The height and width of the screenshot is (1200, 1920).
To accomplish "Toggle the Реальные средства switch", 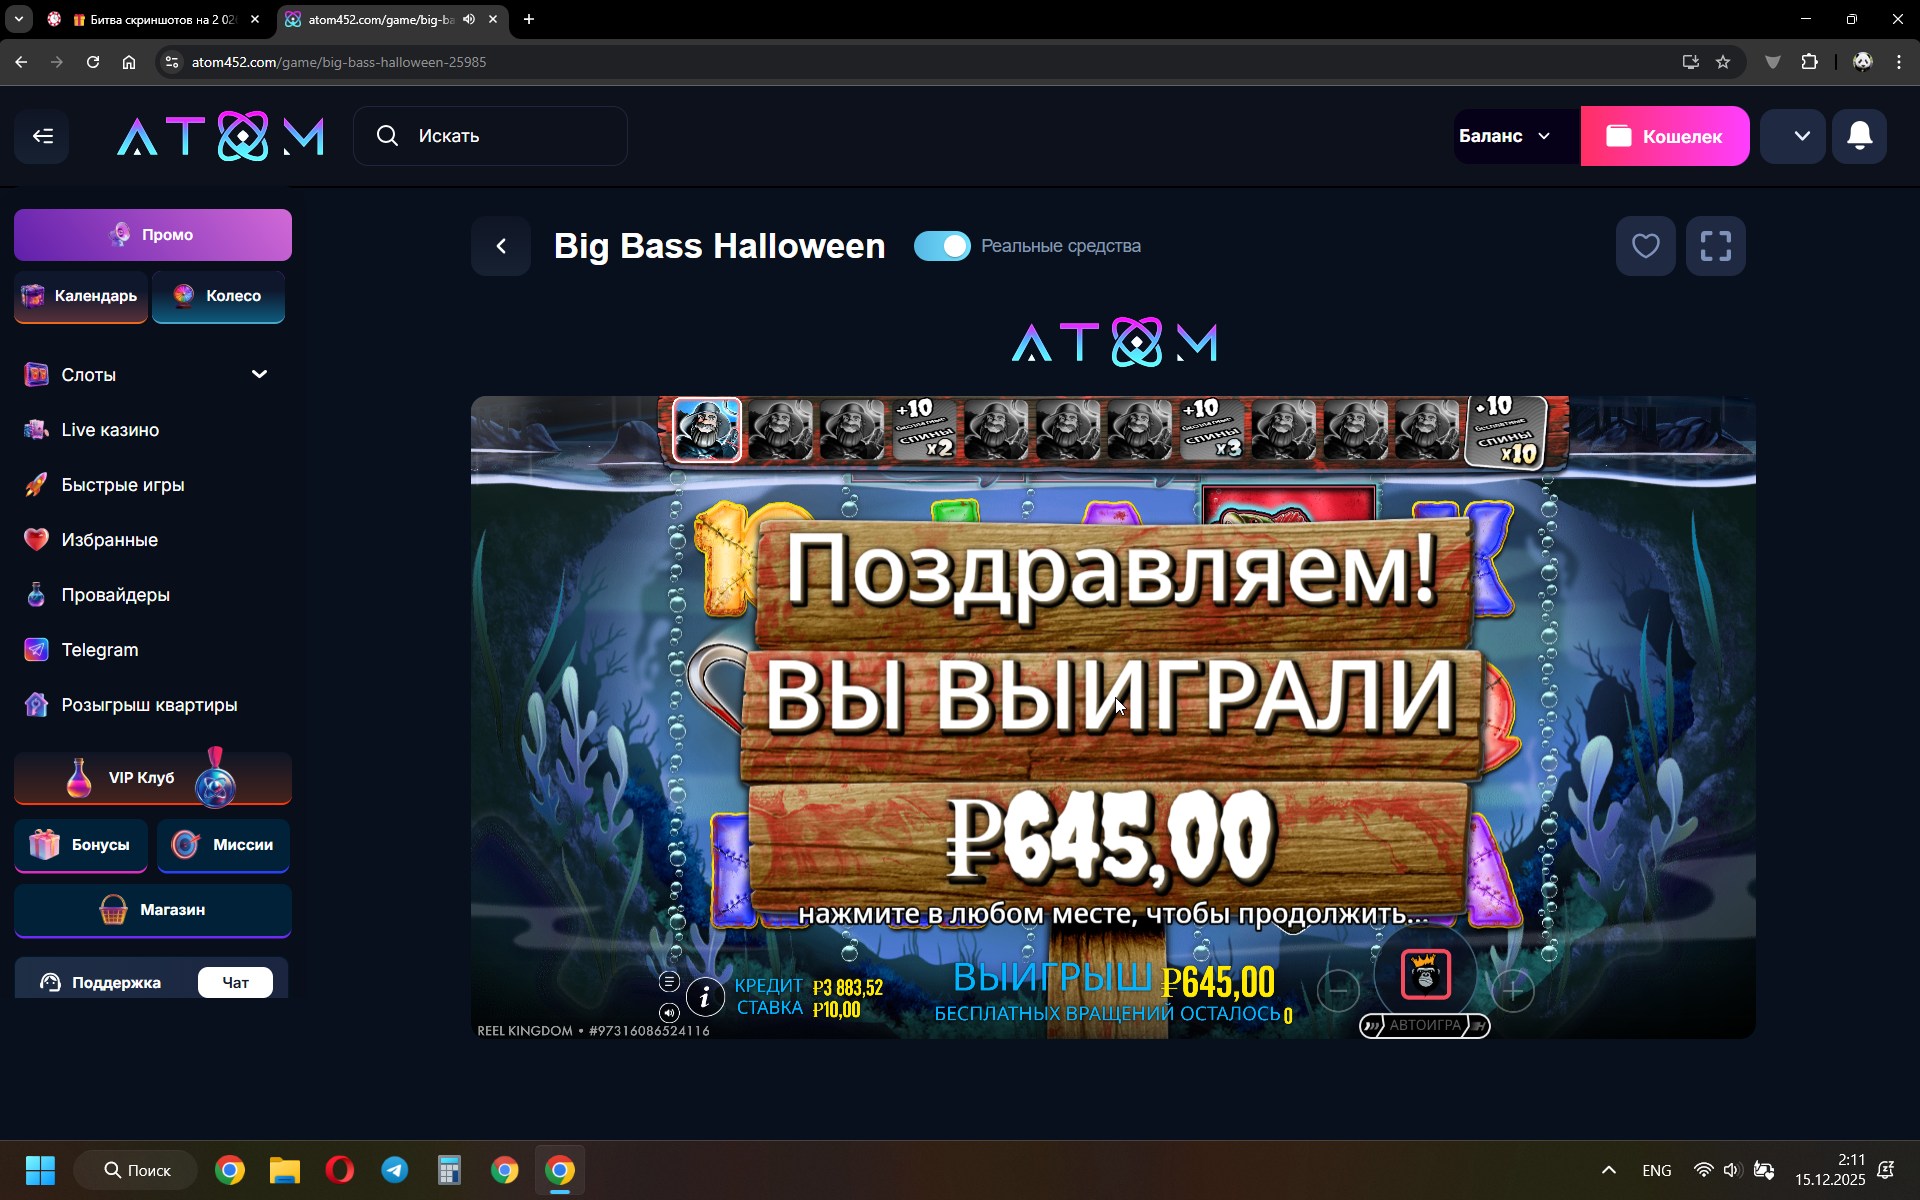I will click(x=942, y=246).
